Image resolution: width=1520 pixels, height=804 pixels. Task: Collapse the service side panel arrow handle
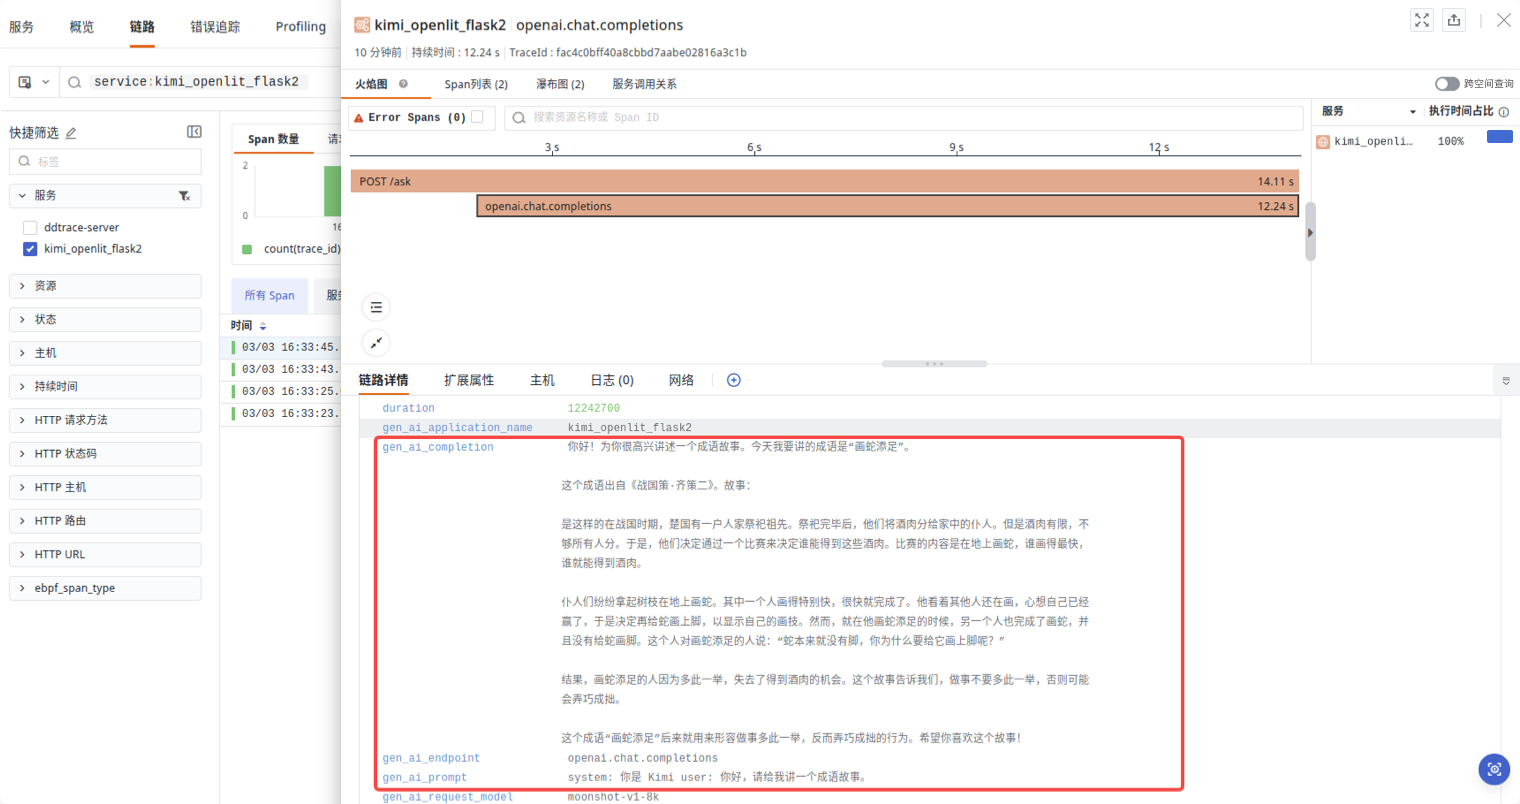[1310, 232]
